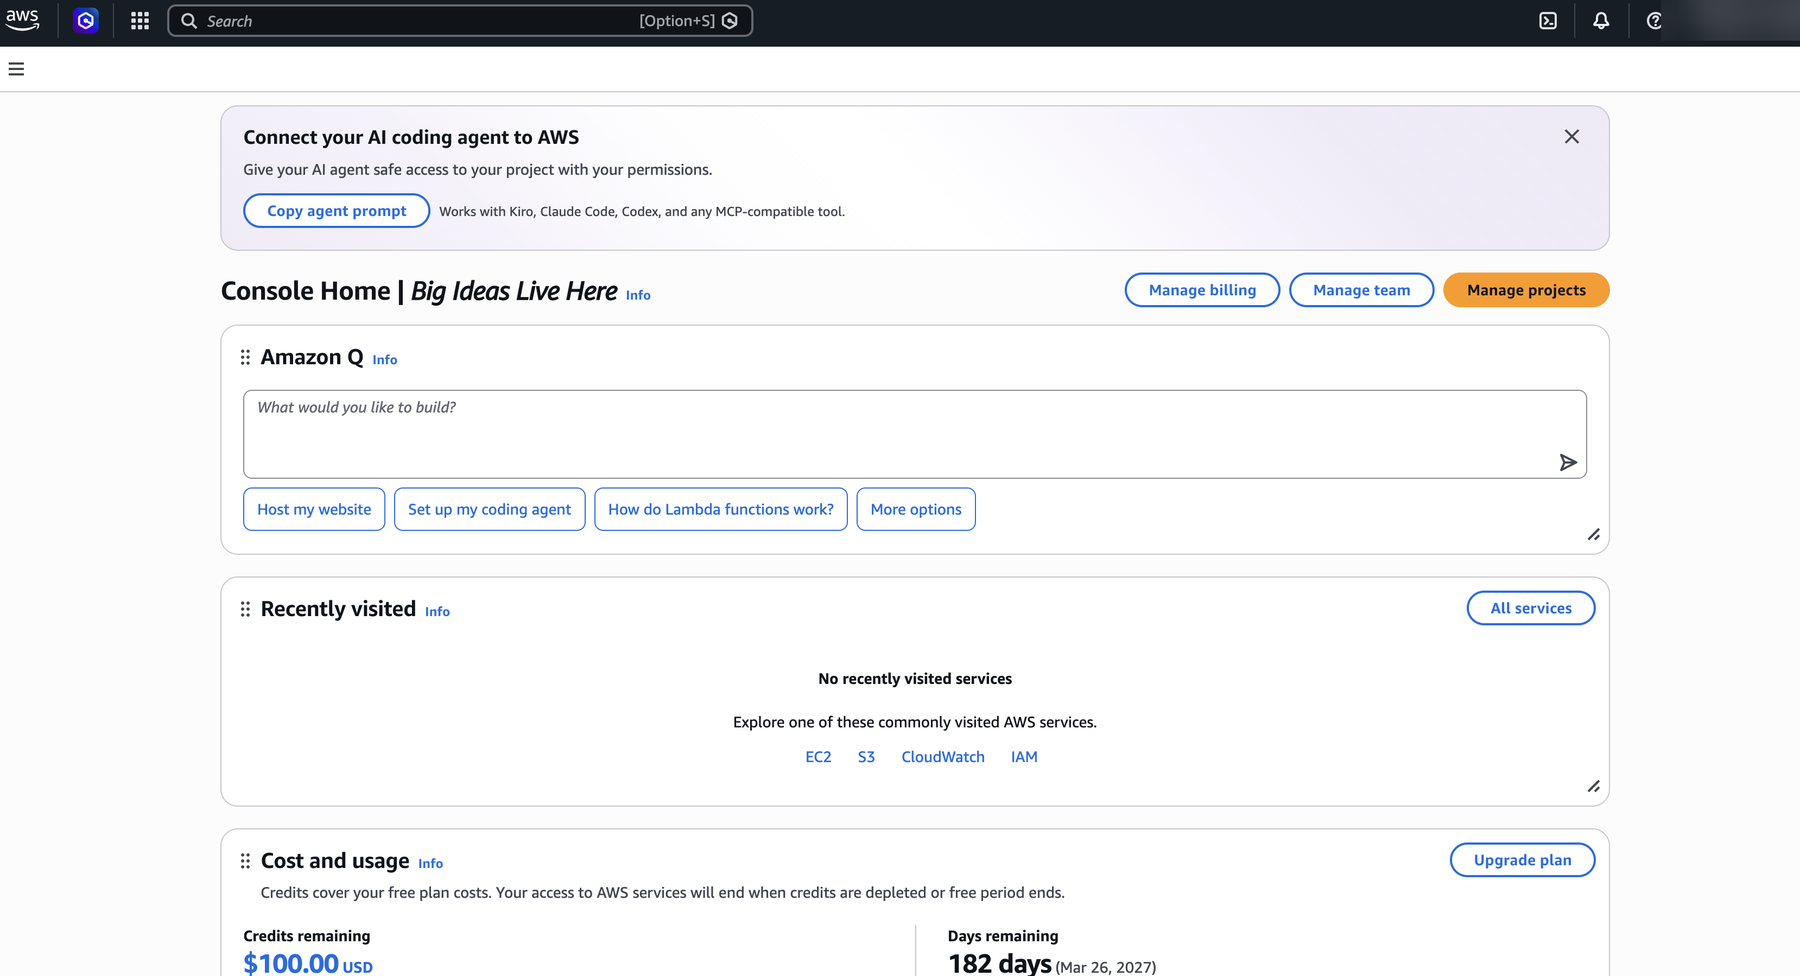Dismiss the AI coding agent banner
The width and height of the screenshot is (1800, 976).
click(x=1572, y=137)
